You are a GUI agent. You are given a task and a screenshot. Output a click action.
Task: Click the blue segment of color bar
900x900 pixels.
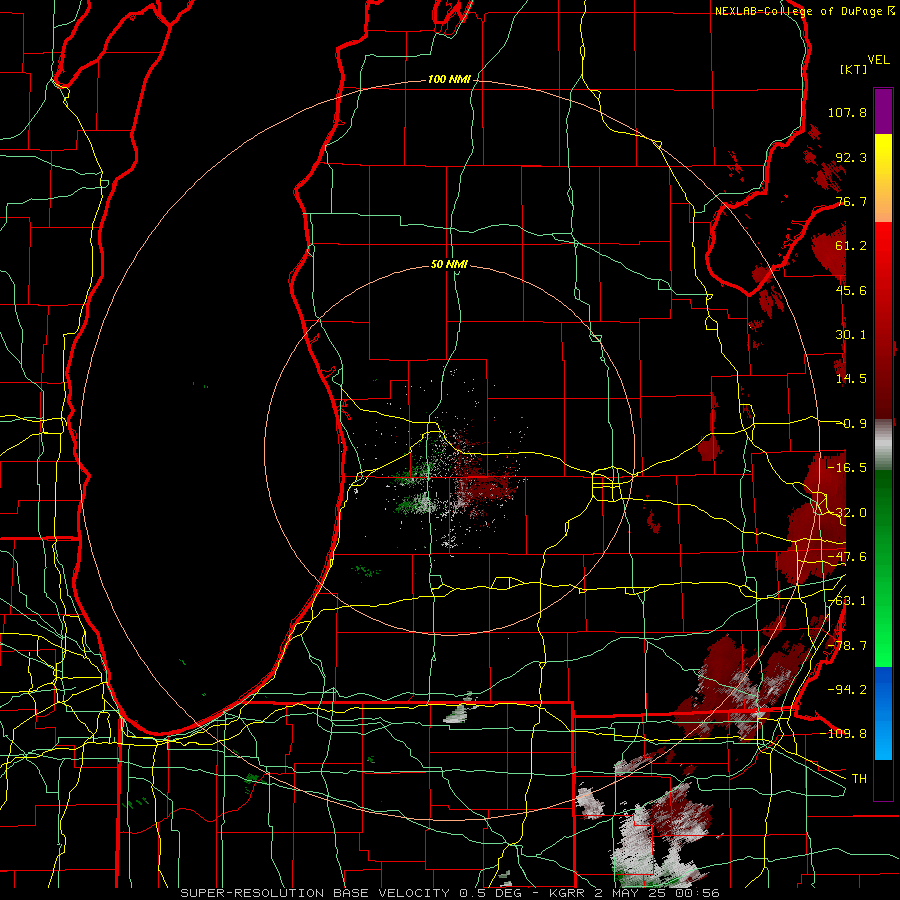pos(883,713)
